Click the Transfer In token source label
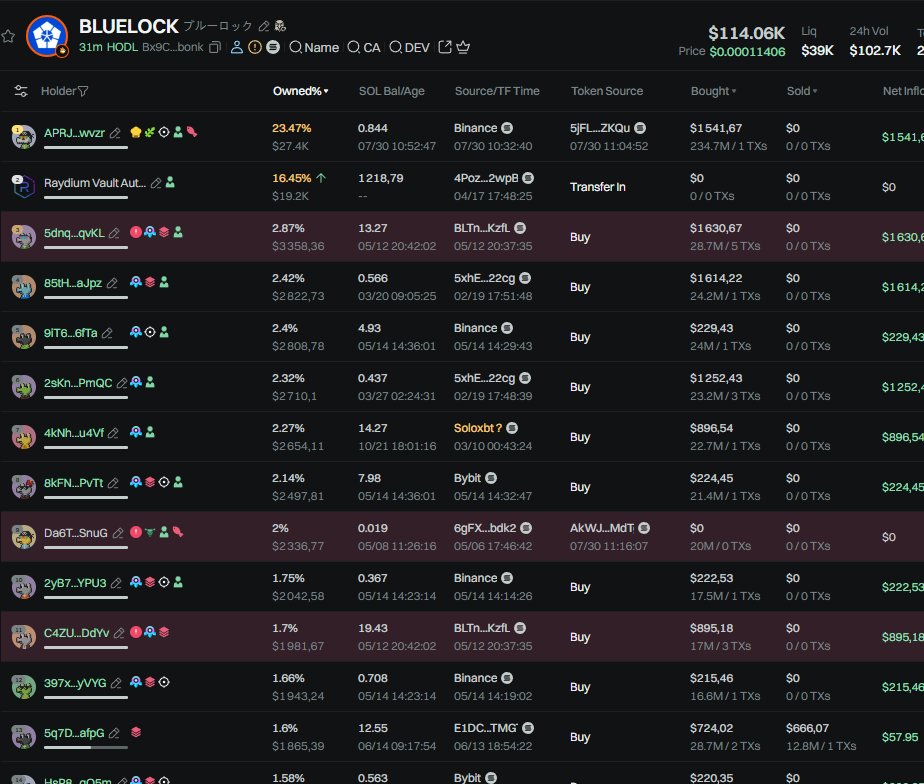This screenshot has width=924, height=784. (598, 187)
